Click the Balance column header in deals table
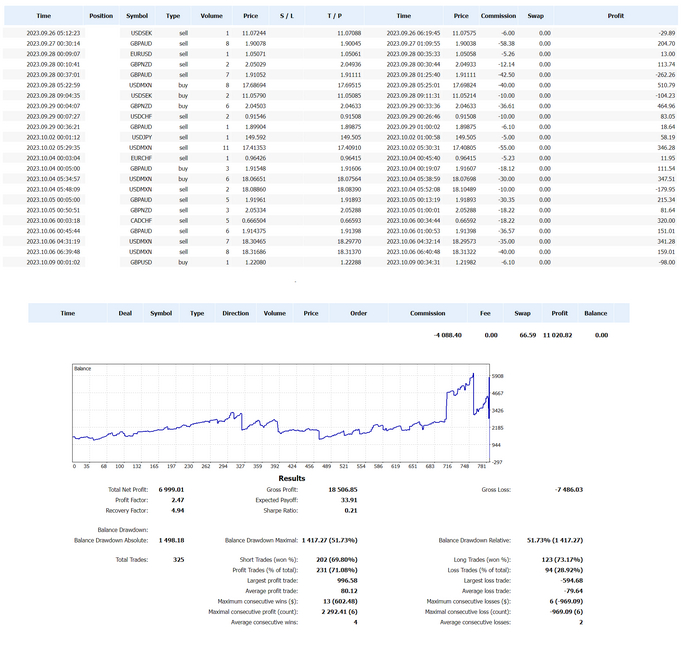 point(596,313)
